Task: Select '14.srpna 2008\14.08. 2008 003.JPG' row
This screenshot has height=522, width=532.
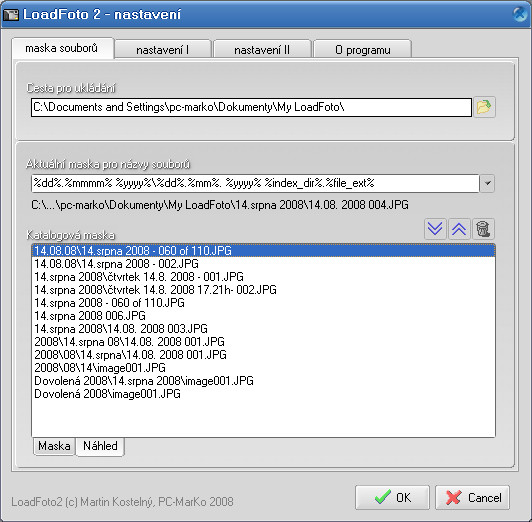Action: 263,329
